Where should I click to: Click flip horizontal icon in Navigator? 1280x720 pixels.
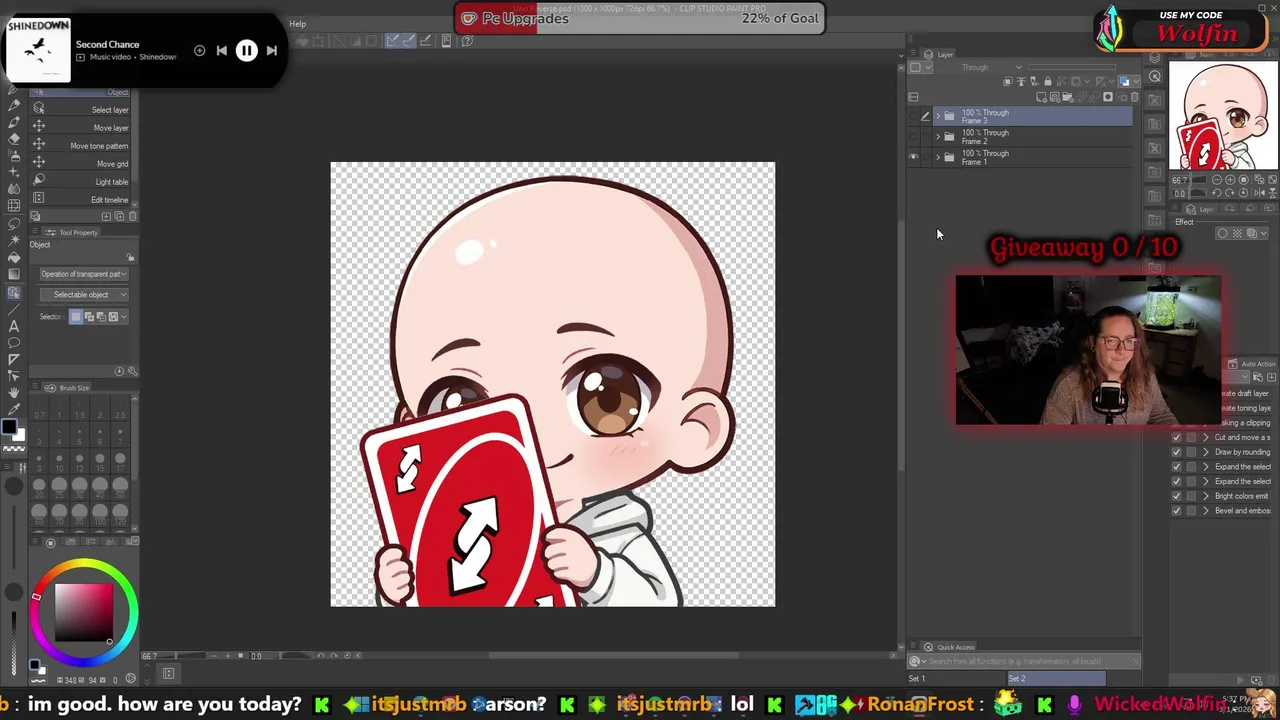point(1259,193)
